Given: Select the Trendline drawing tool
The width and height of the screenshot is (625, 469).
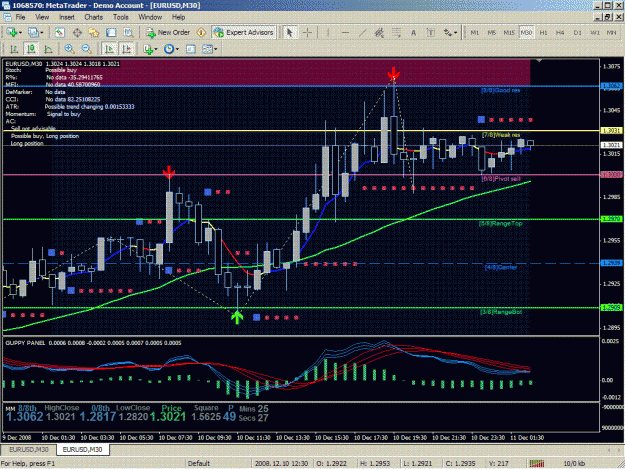Looking at the screenshot, I should pyautogui.click(x=362, y=33).
